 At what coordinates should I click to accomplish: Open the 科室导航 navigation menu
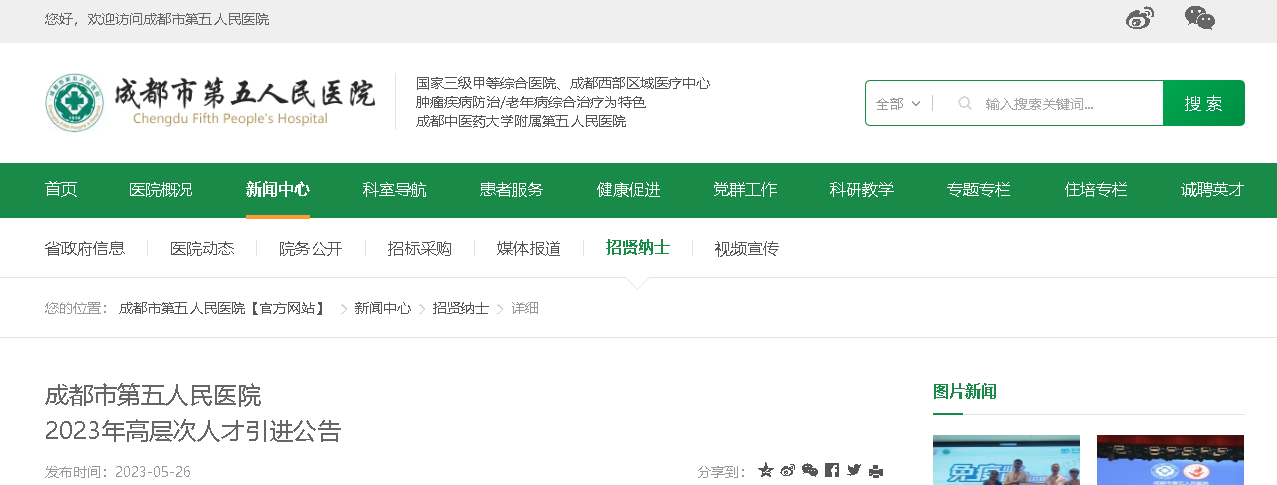tap(394, 190)
